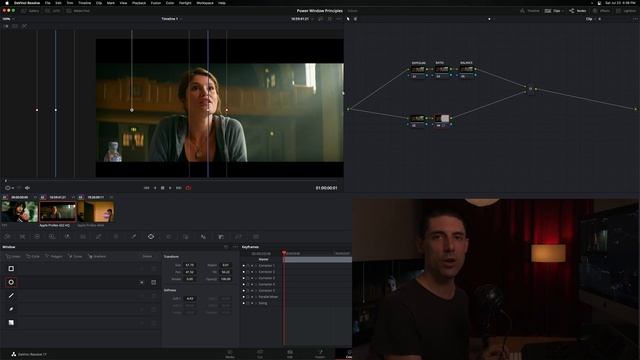This screenshot has height=360, width=640.
Task: Click the Delete window button
Action: 147,256
